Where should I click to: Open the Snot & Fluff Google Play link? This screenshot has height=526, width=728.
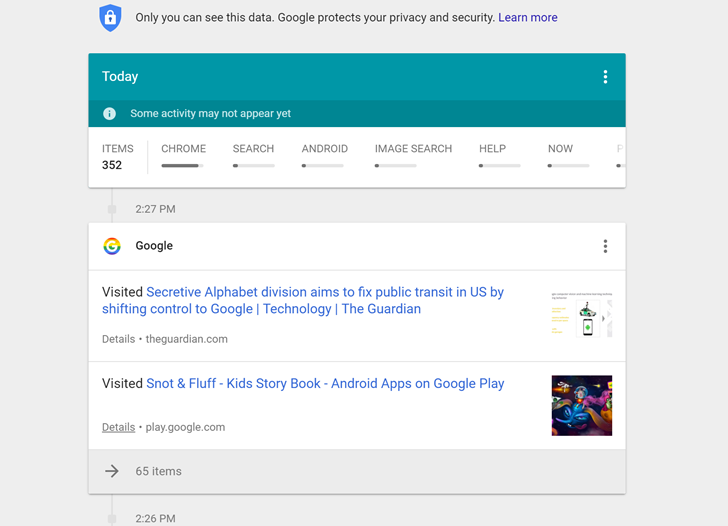click(x=324, y=383)
